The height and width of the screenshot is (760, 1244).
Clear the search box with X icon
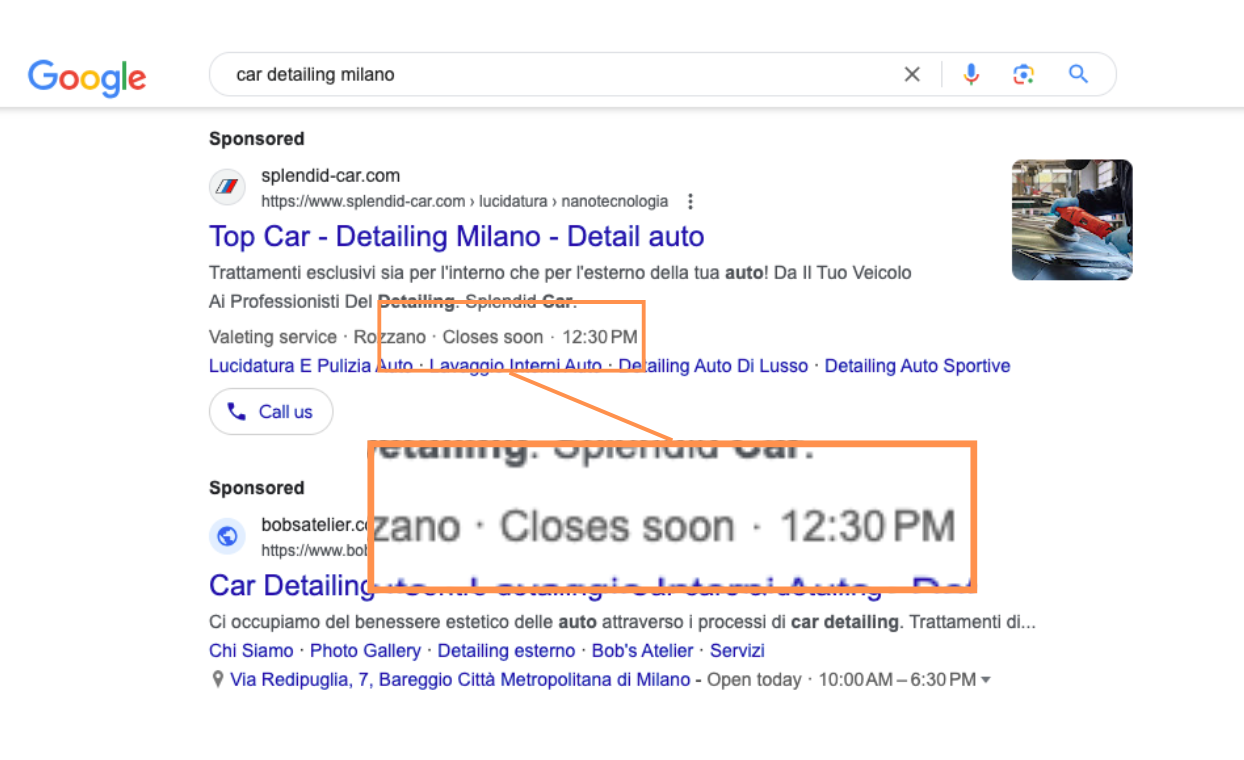(x=912, y=74)
